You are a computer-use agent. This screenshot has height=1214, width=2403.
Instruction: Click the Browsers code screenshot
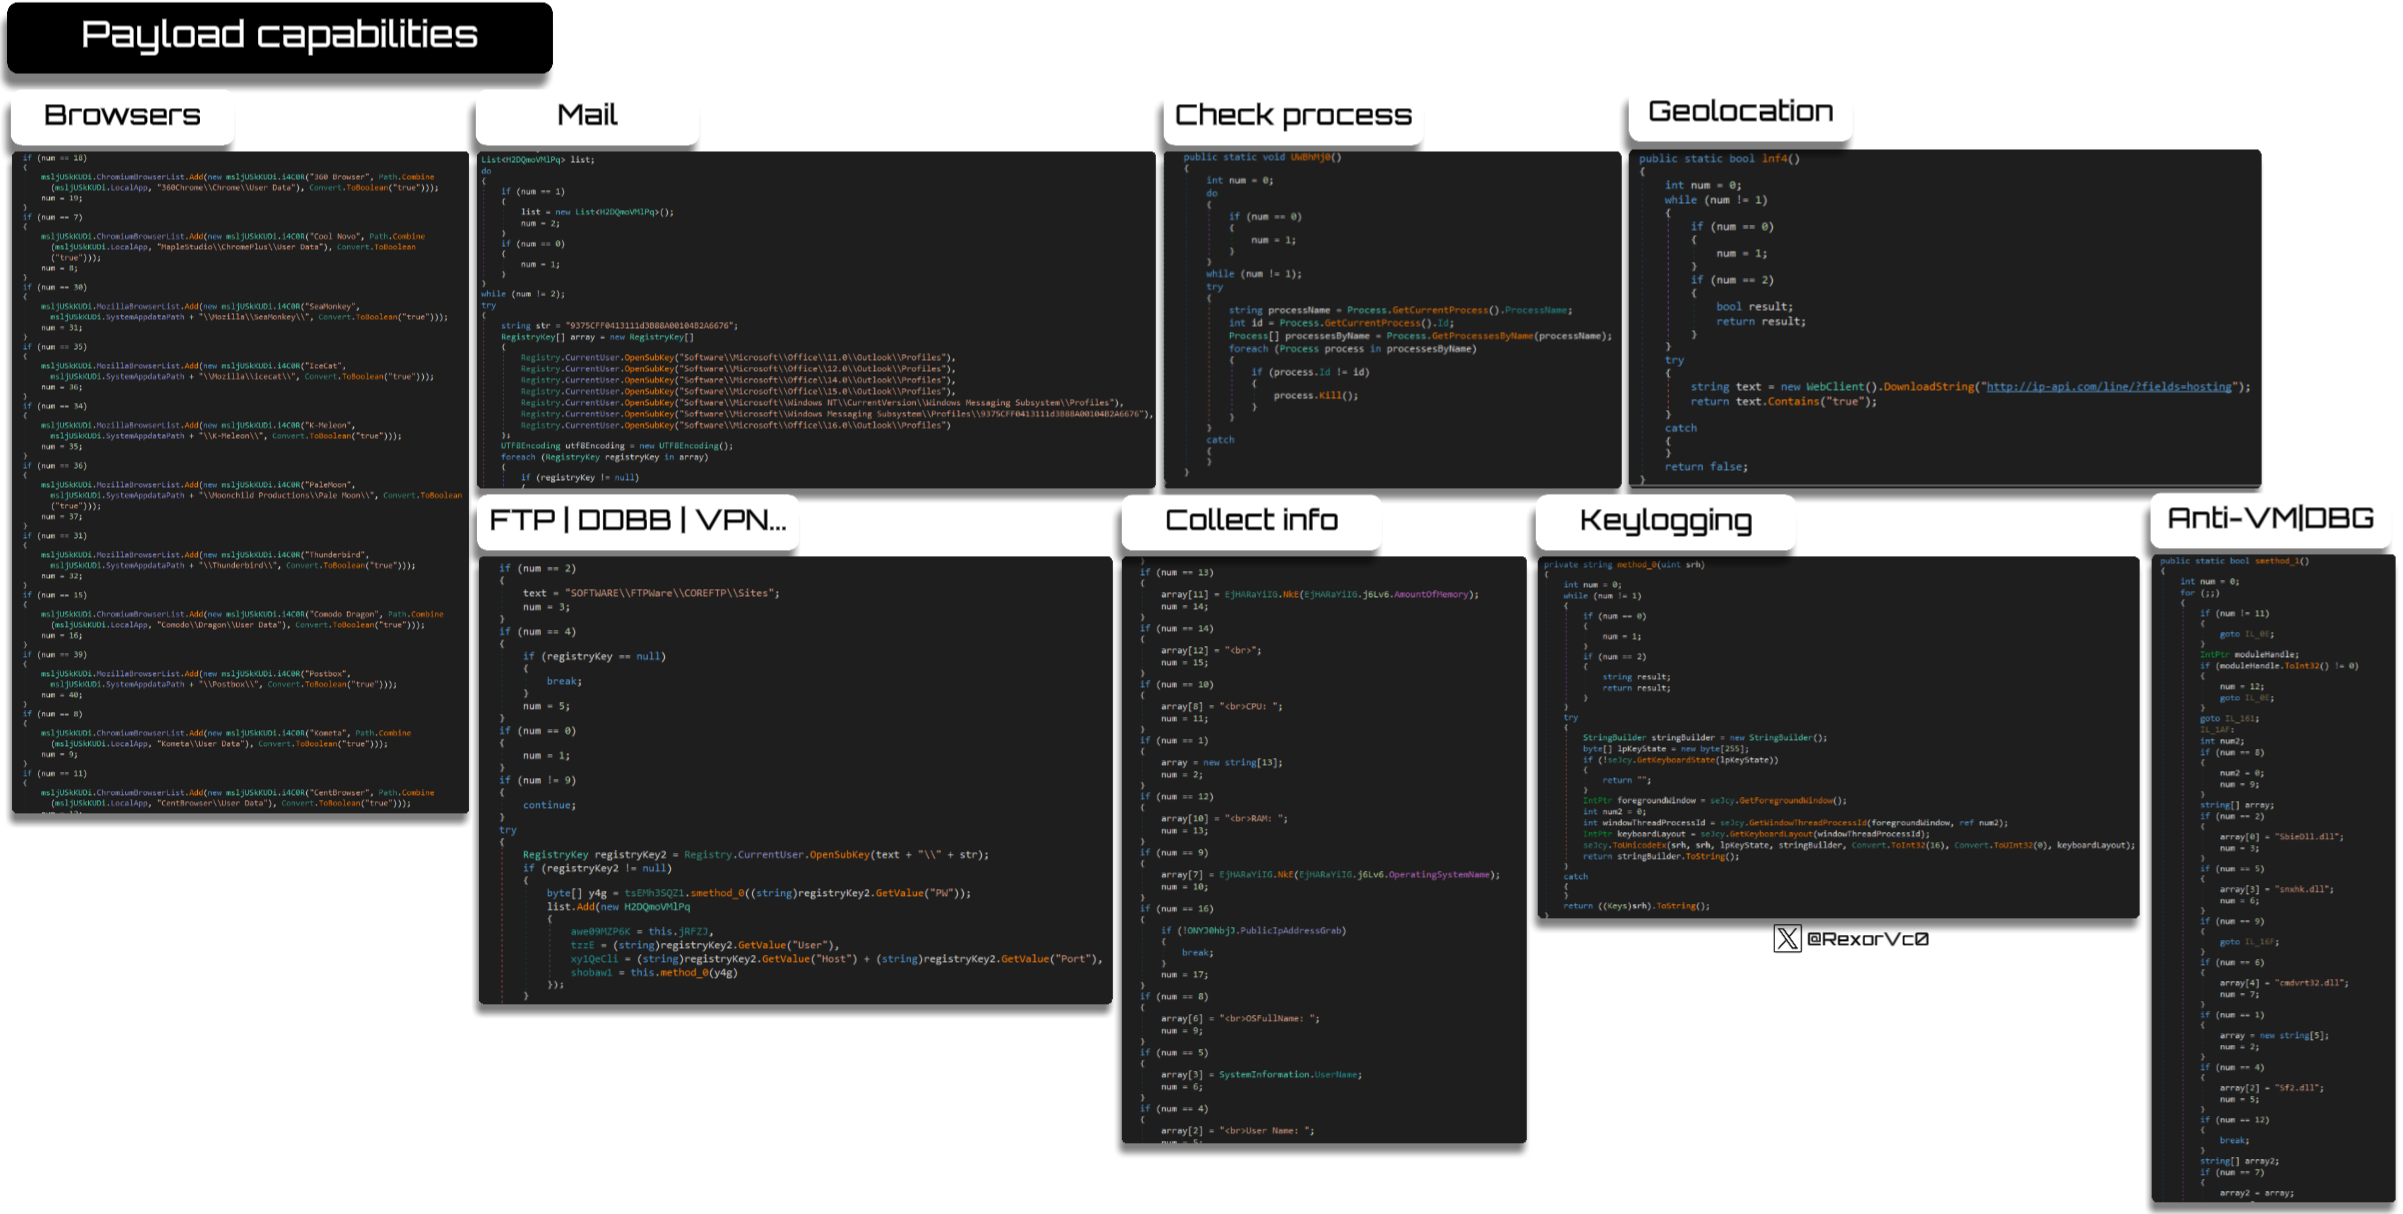(x=240, y=480)
